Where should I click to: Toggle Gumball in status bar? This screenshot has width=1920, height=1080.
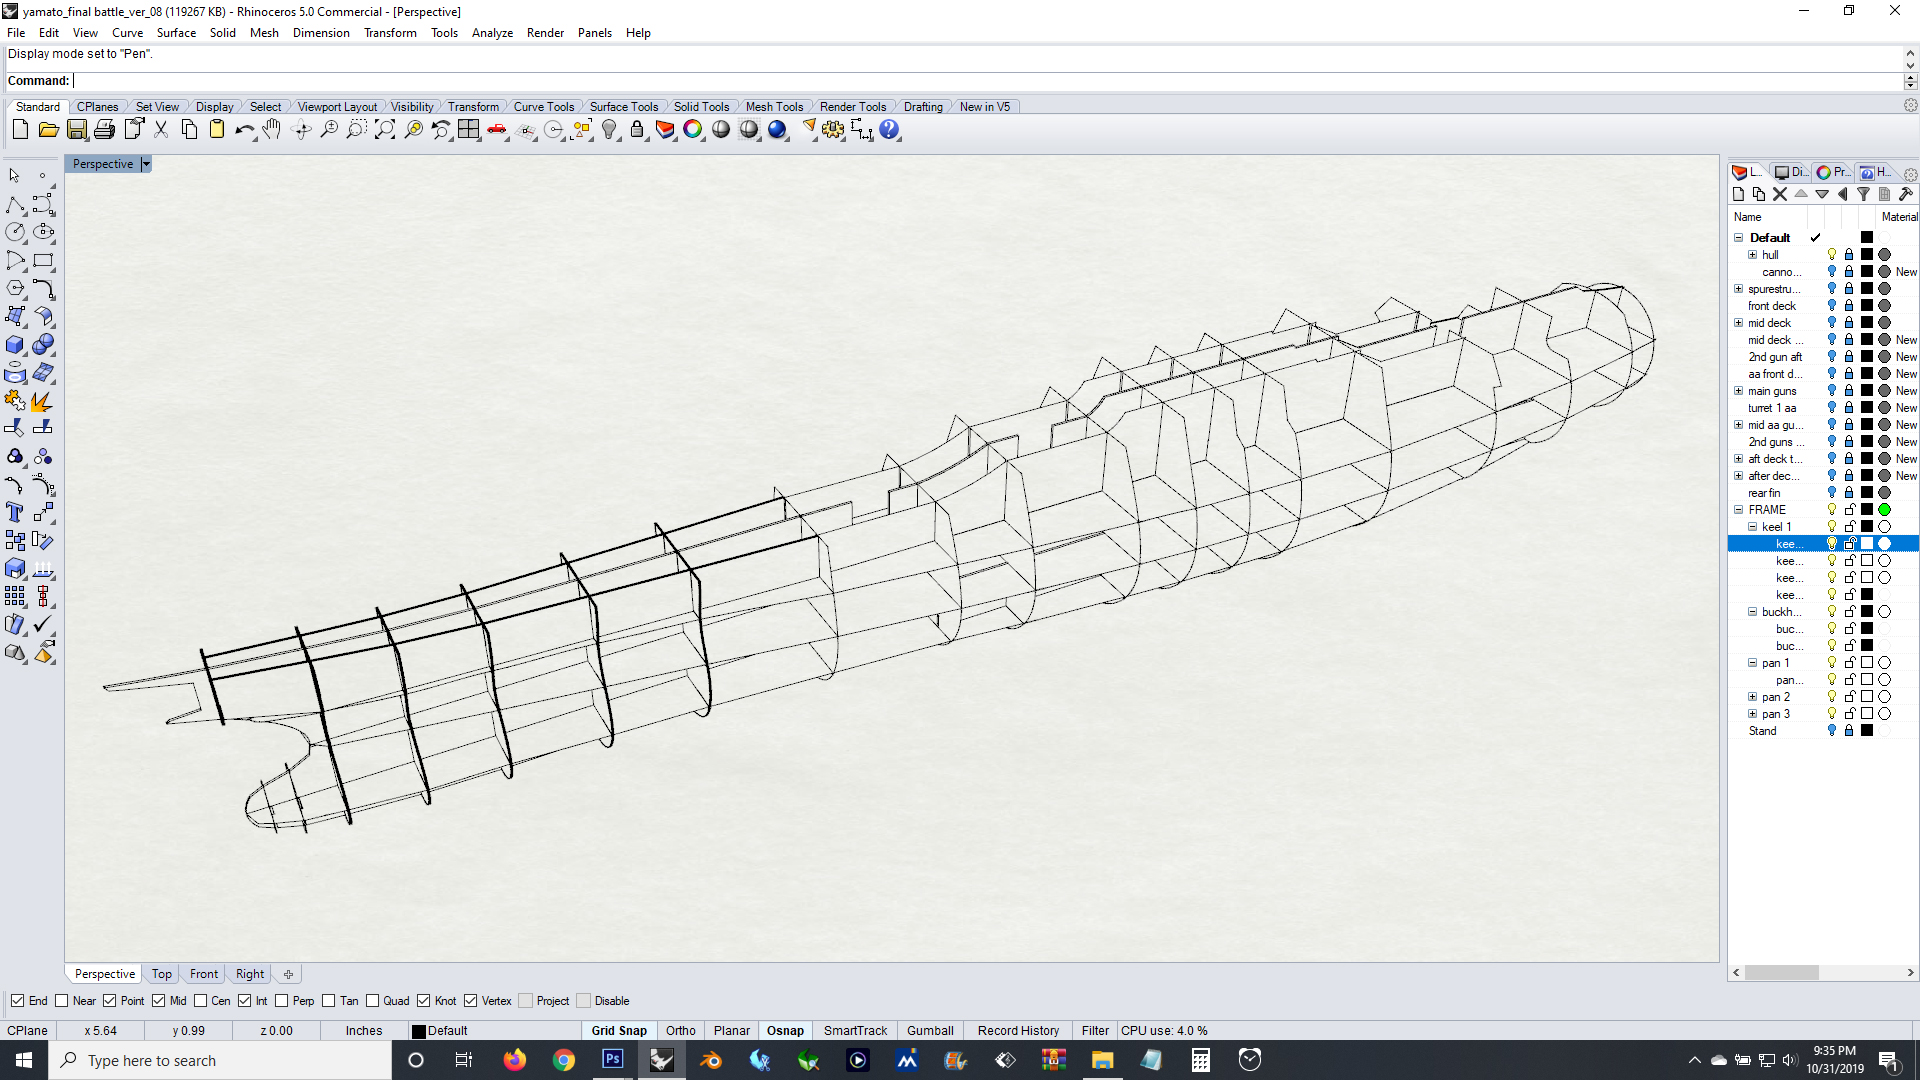[930, 1031]
